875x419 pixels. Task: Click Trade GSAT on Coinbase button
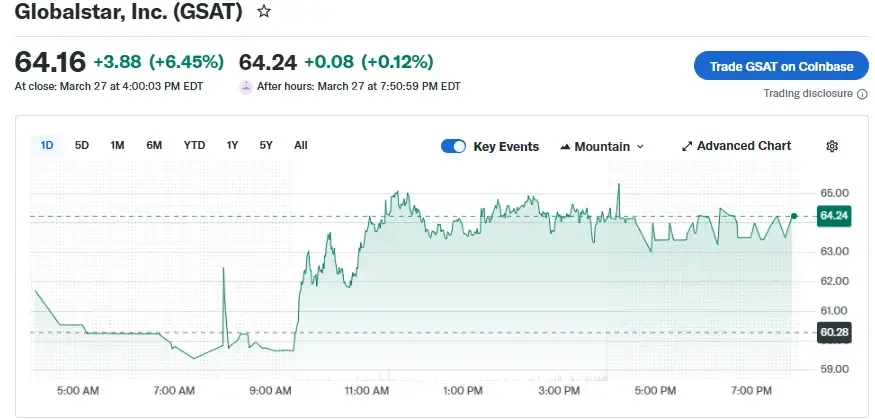(781, 66)
